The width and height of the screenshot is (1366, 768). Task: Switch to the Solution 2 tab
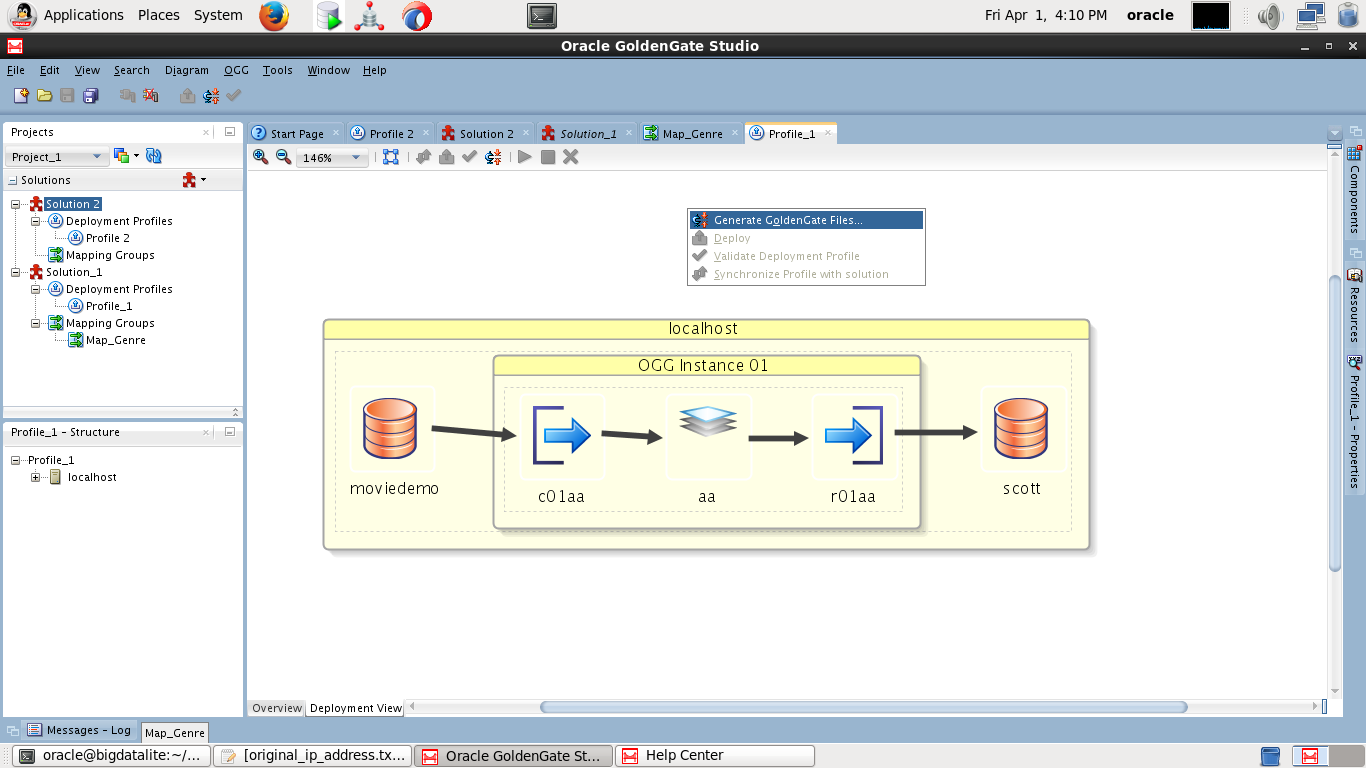pos(486,133)
